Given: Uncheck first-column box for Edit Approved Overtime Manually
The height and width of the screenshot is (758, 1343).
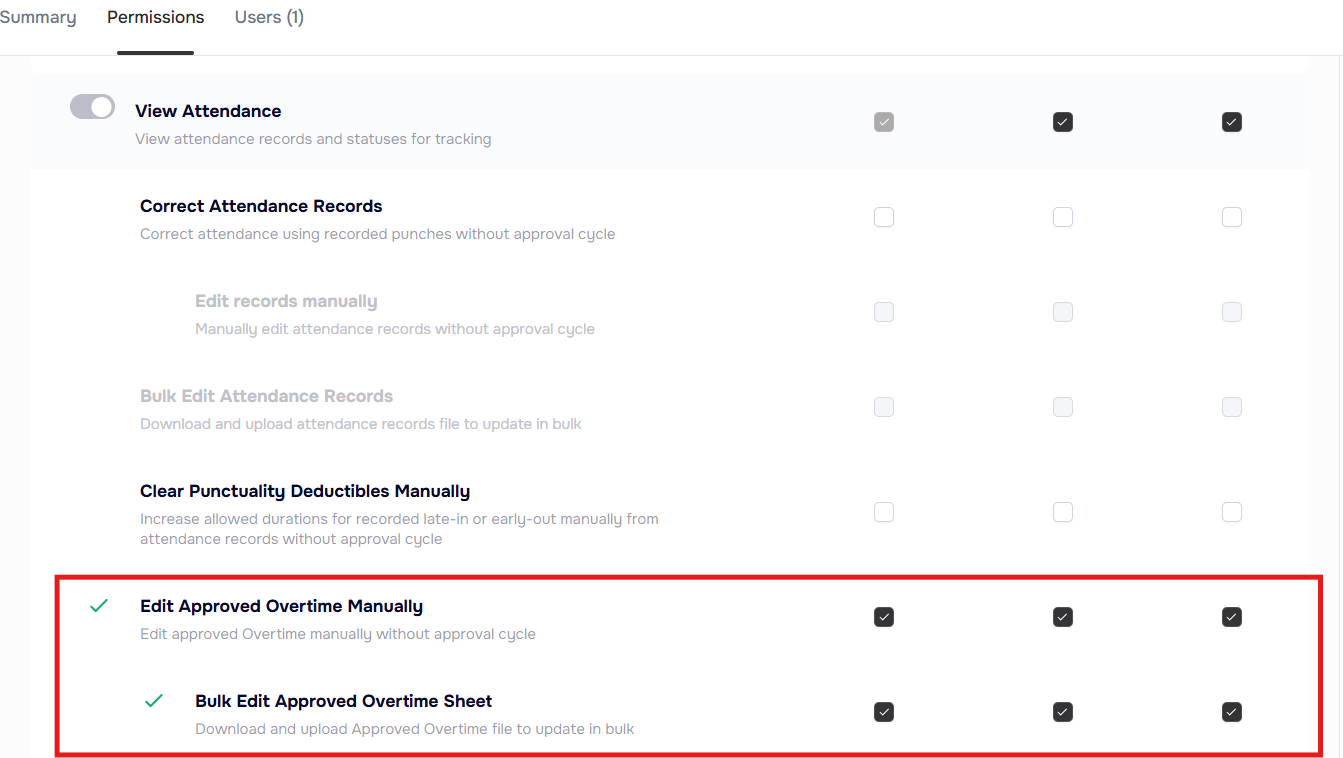Looking at the screenshot, I should (x=884, y=617).
